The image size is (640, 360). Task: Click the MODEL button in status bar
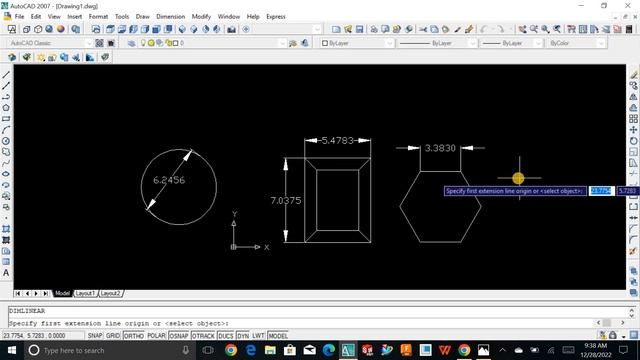[x=278, y=336]
